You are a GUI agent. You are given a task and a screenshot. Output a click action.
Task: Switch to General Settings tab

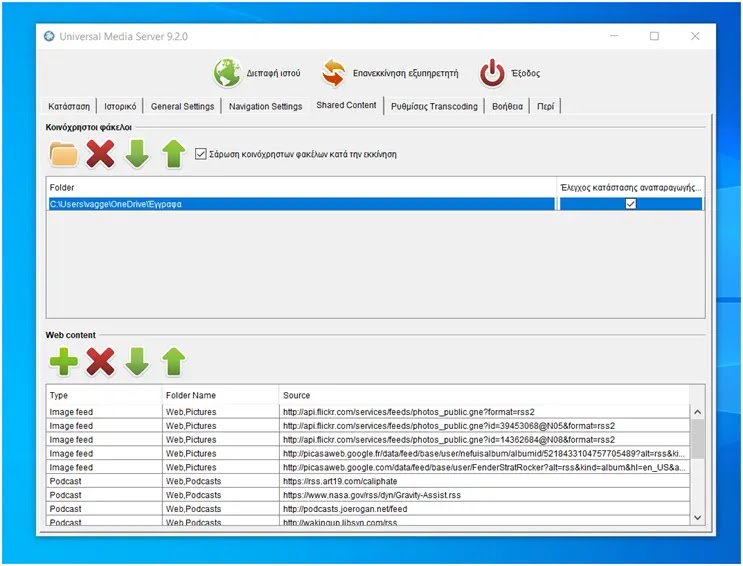point(182,106)
